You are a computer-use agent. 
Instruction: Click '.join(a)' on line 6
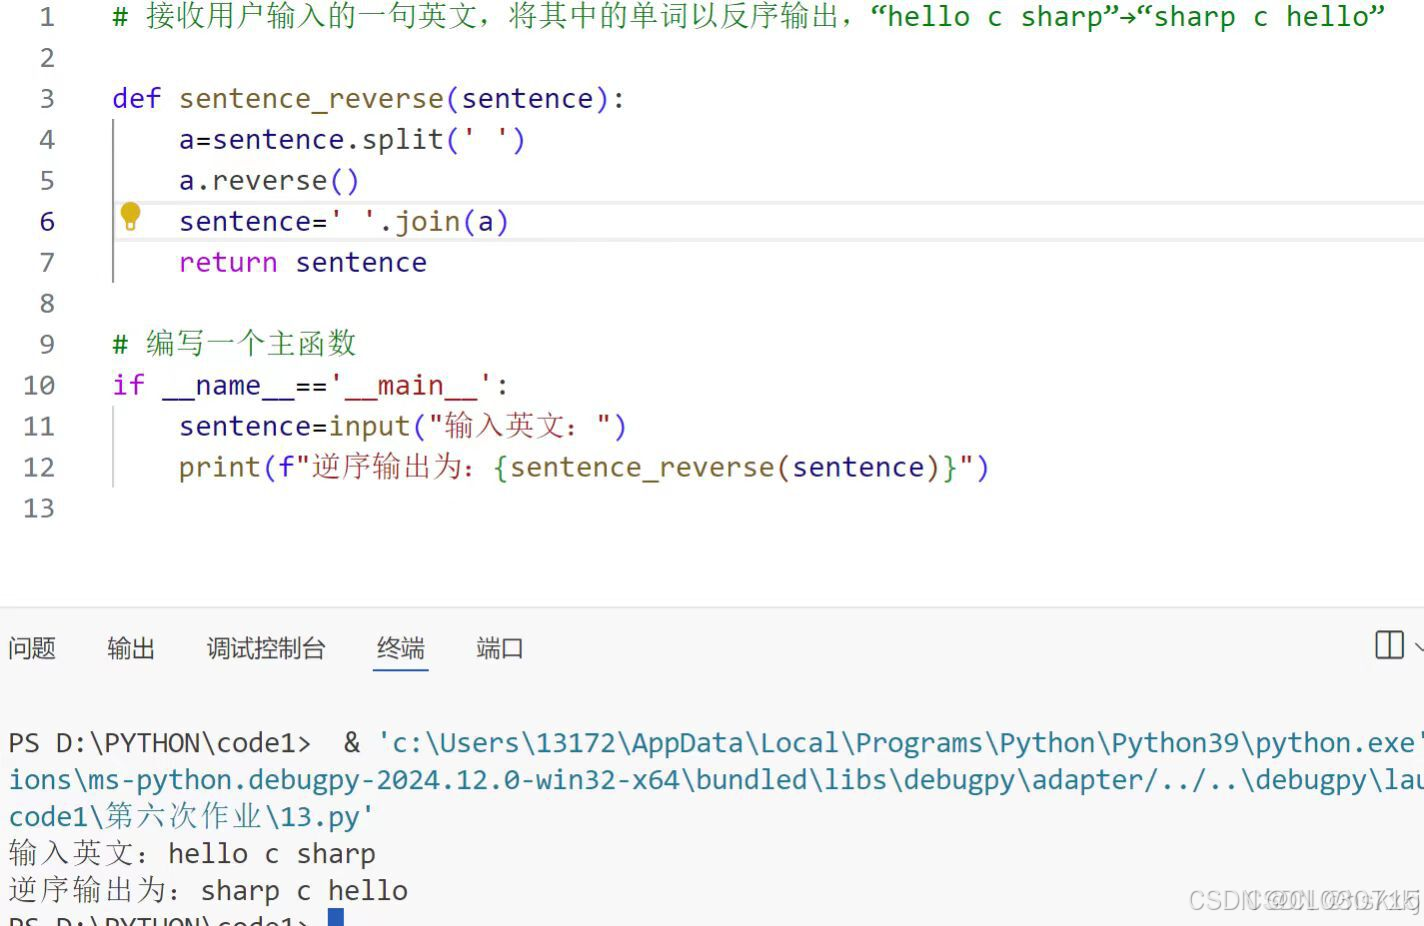tap(444, 222)
